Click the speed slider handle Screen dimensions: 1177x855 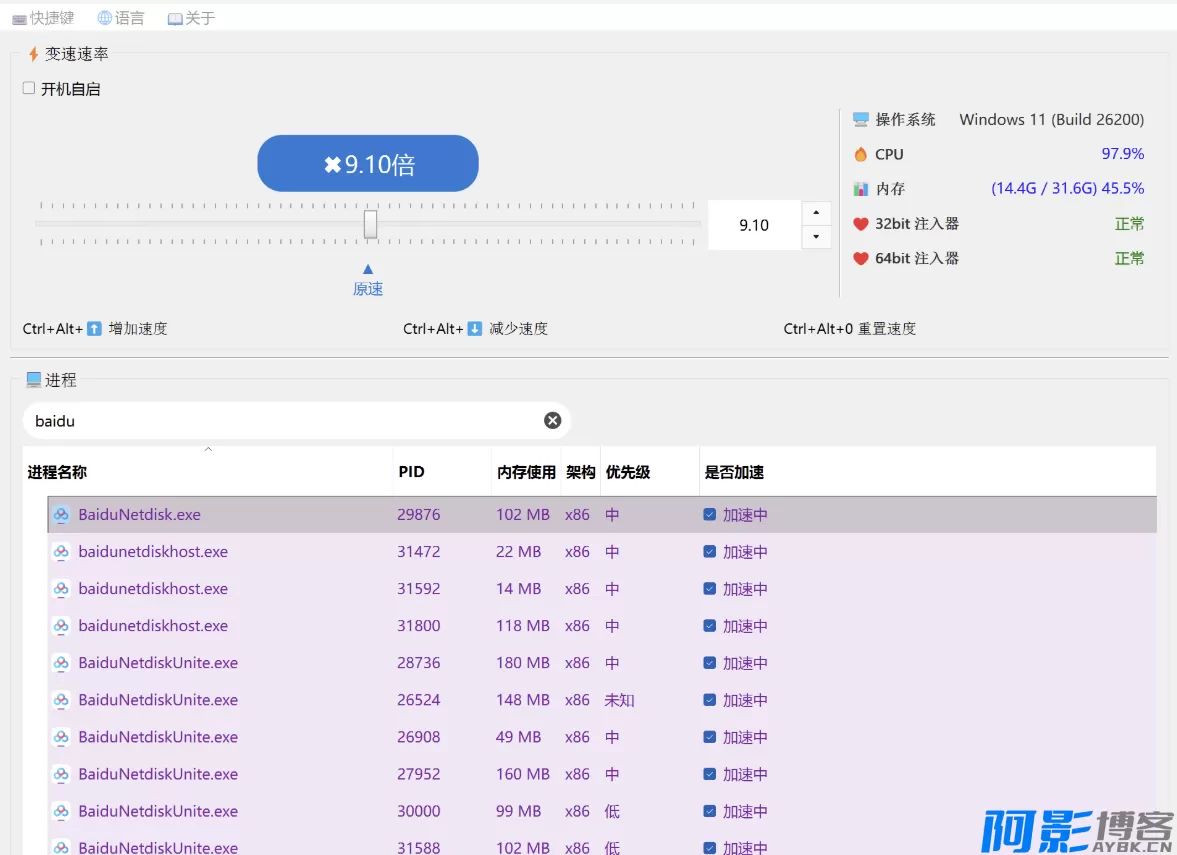(370, 224)
